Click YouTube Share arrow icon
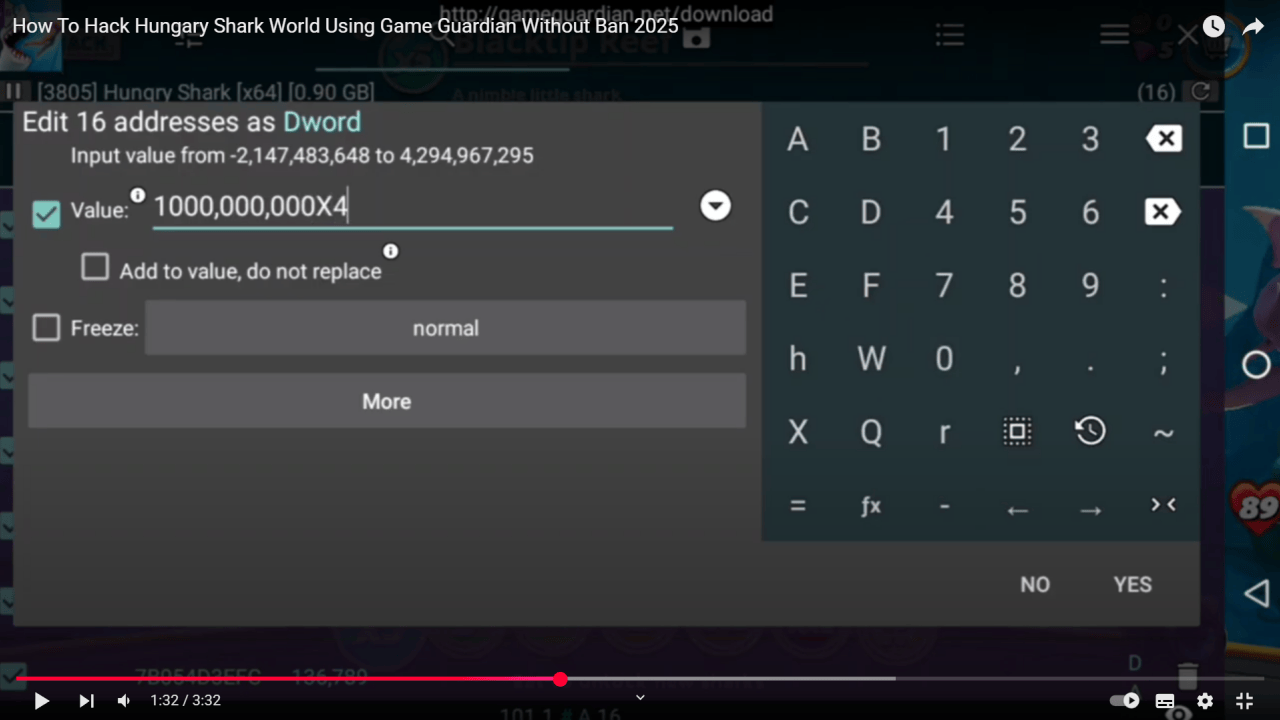This screenshot has width=1280, height=720. 1253,27
